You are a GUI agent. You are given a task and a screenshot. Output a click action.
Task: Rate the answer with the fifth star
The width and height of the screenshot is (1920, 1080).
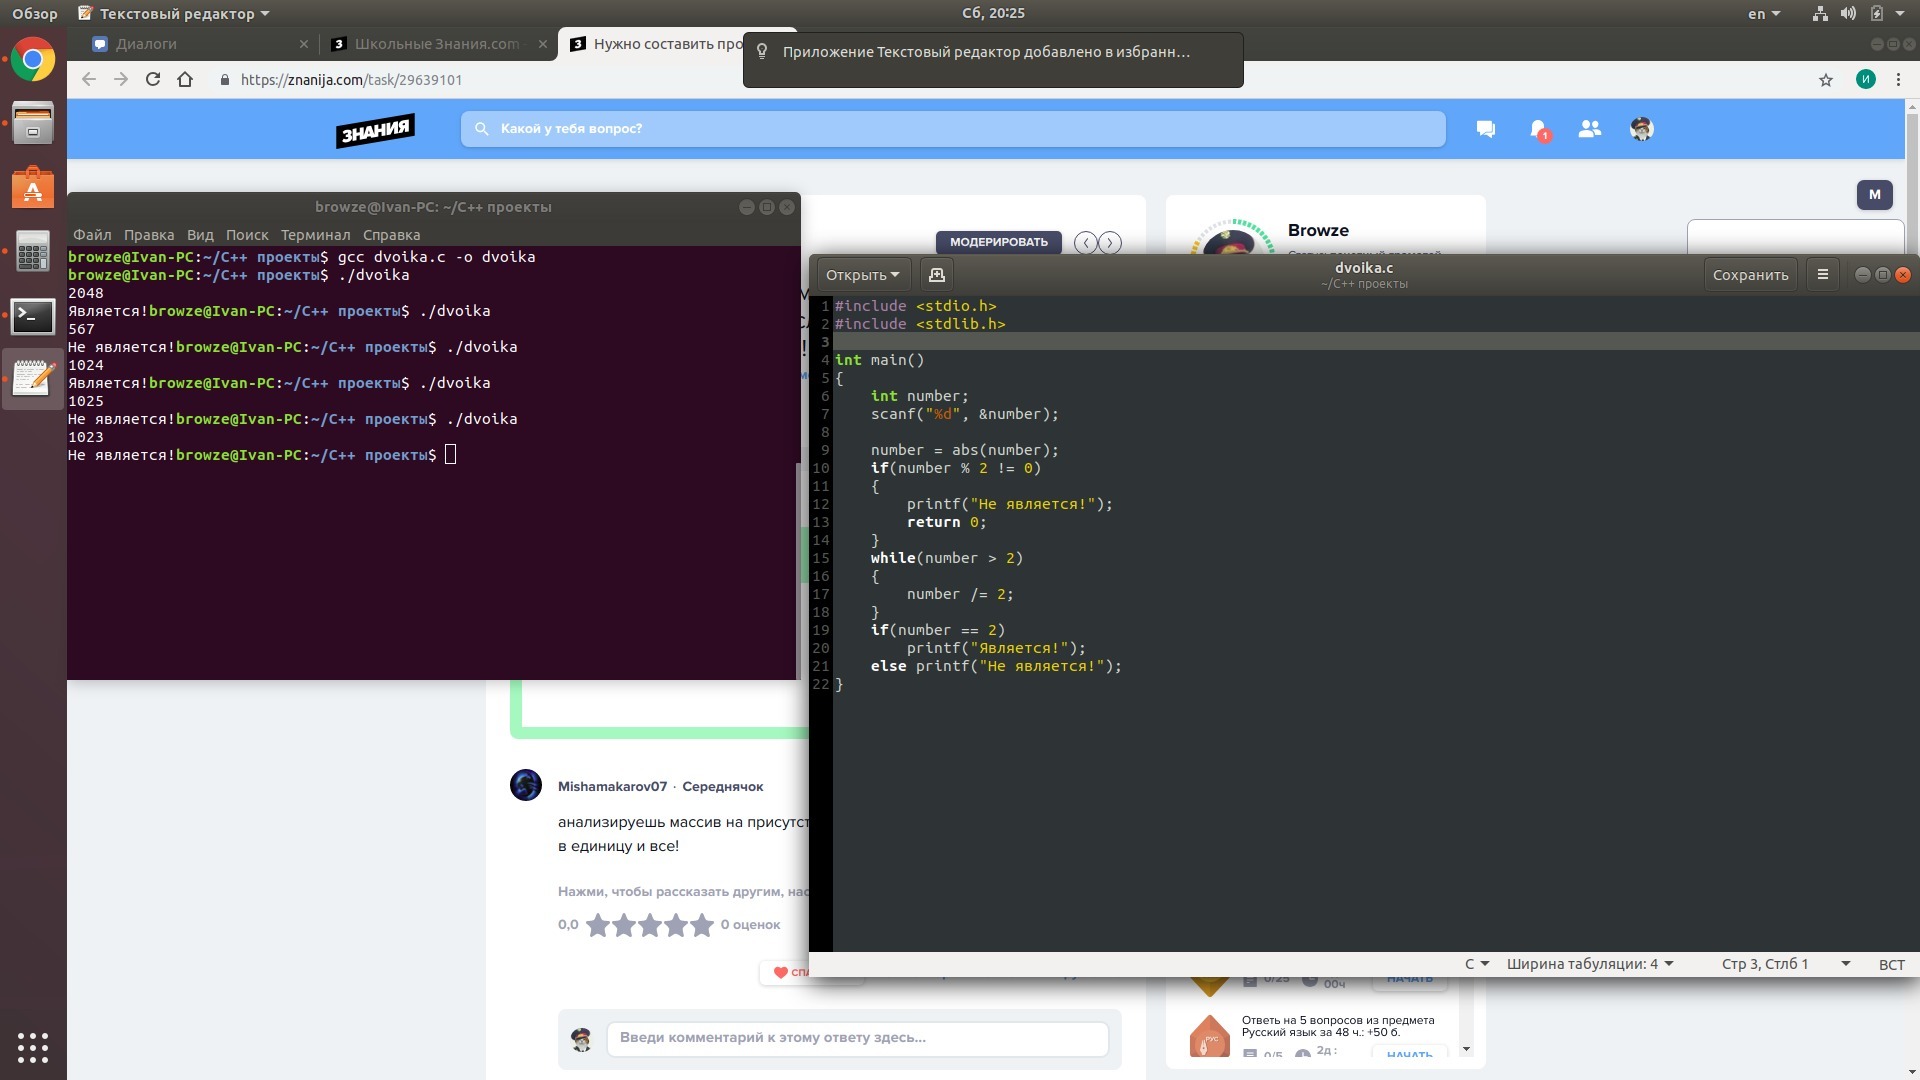(x=702, y=925)
